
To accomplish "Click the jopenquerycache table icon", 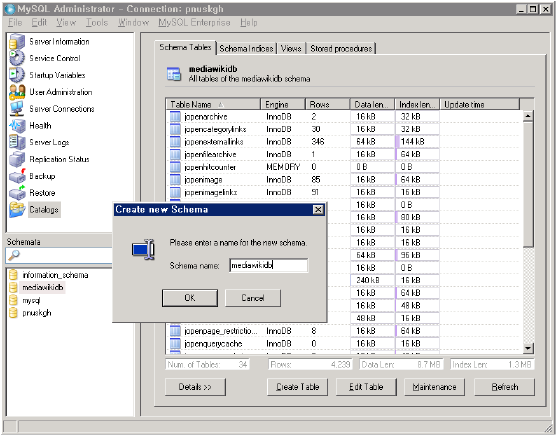I will (175, 343).
